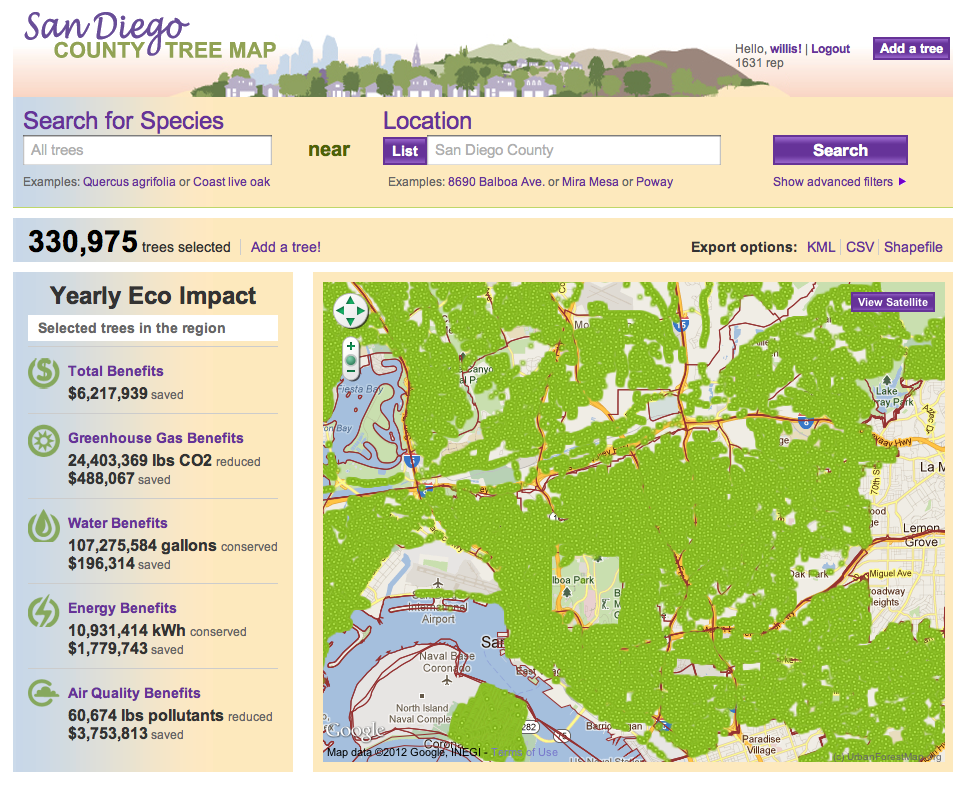The image size is (974, 788).
Task: Export results as KML
Action: pos(821,247)
